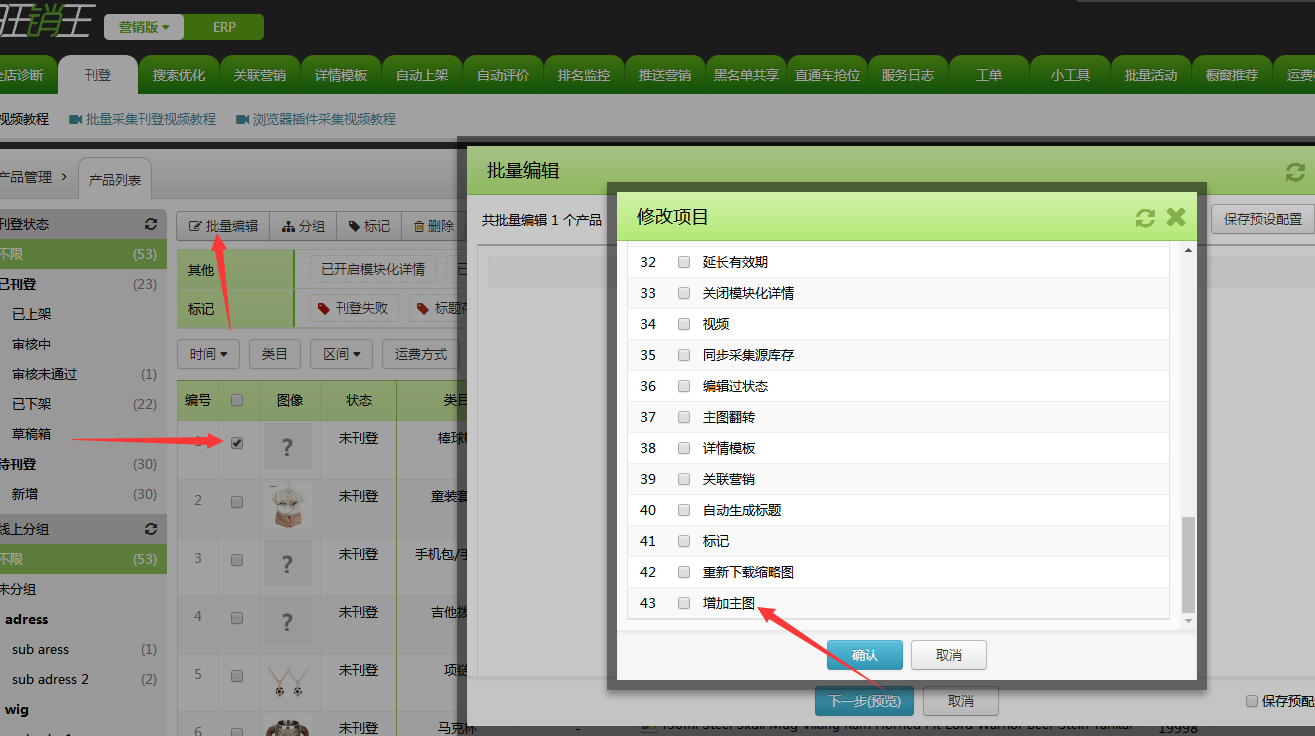Select sub adress 2 group
Image resolution: width=1315 pixels, height=736 pixels.
83,679
